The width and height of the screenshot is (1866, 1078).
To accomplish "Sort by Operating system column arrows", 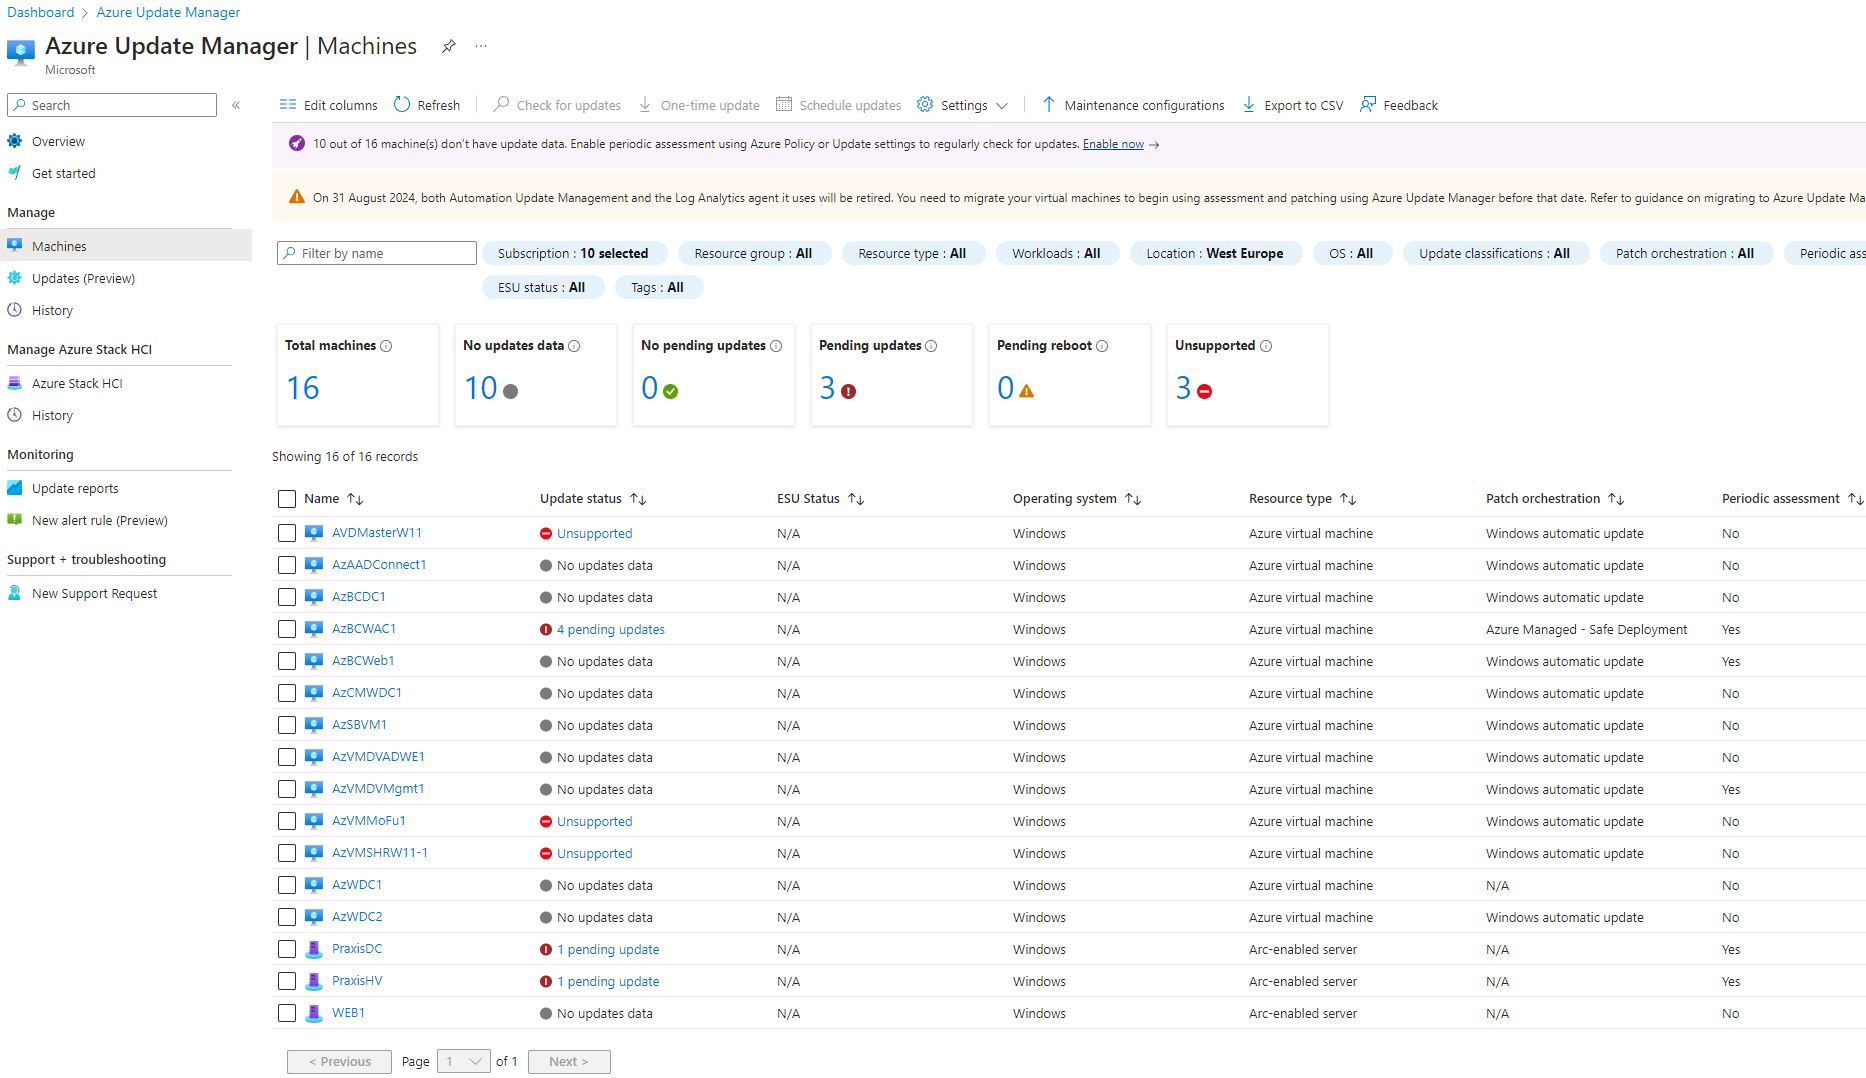I will tap(1133, 499).
